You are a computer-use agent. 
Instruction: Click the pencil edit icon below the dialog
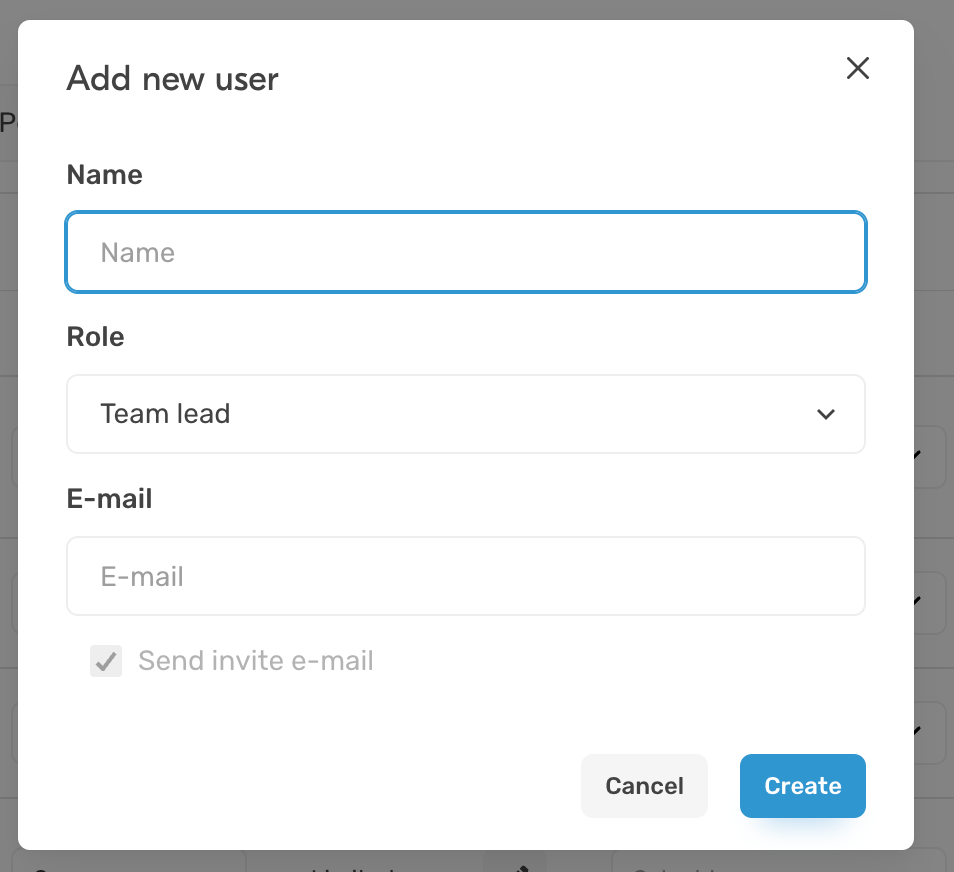point(519,864)
